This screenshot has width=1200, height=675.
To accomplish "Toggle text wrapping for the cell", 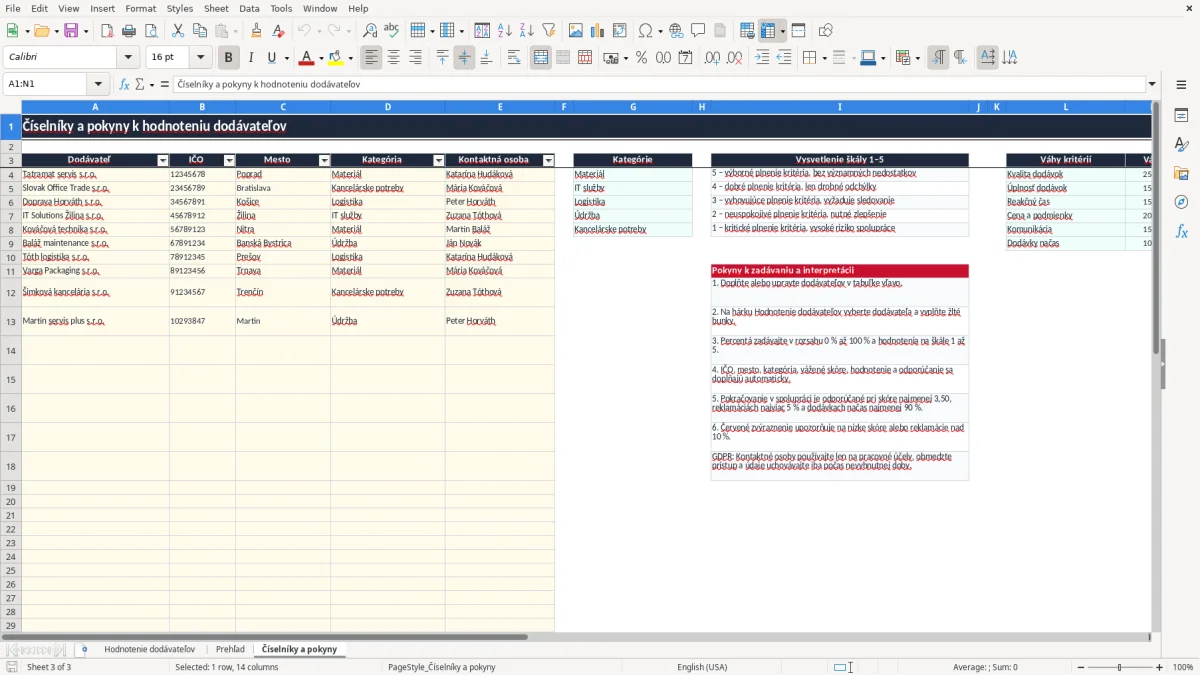I will (x=514, y=58).
